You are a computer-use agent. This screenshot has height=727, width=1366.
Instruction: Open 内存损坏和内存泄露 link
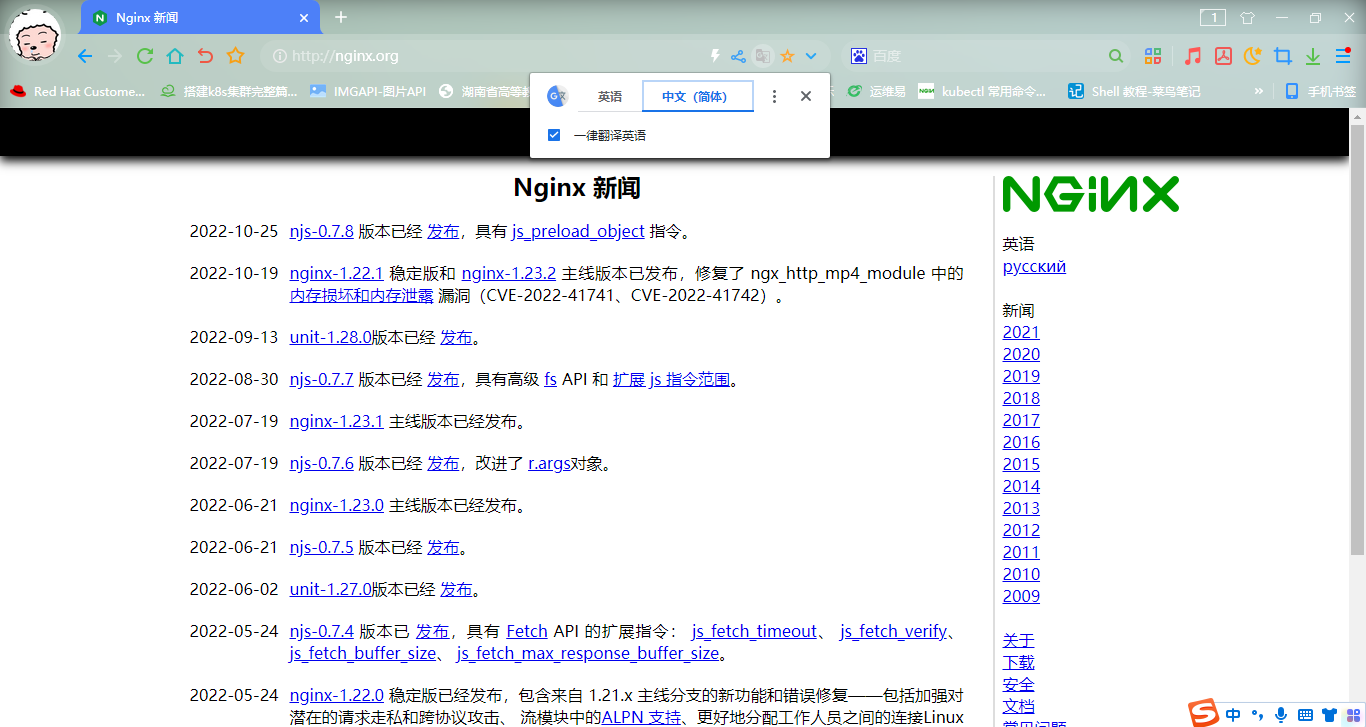point(362,295)
